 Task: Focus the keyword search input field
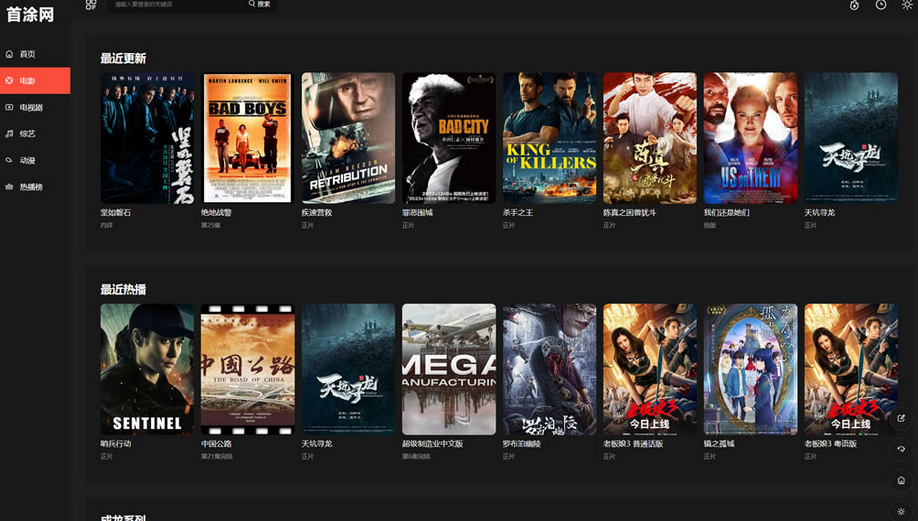tap(179, 4)
